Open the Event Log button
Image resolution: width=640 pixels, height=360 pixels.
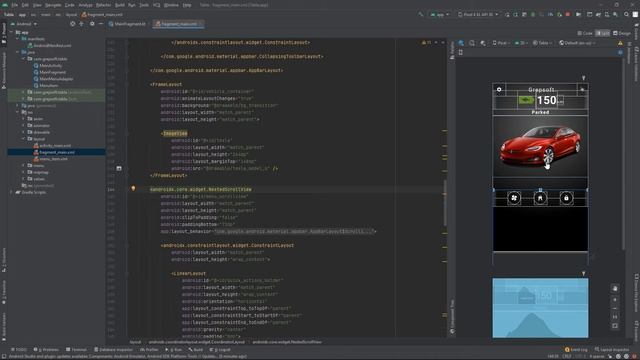(x=576, y=350)
